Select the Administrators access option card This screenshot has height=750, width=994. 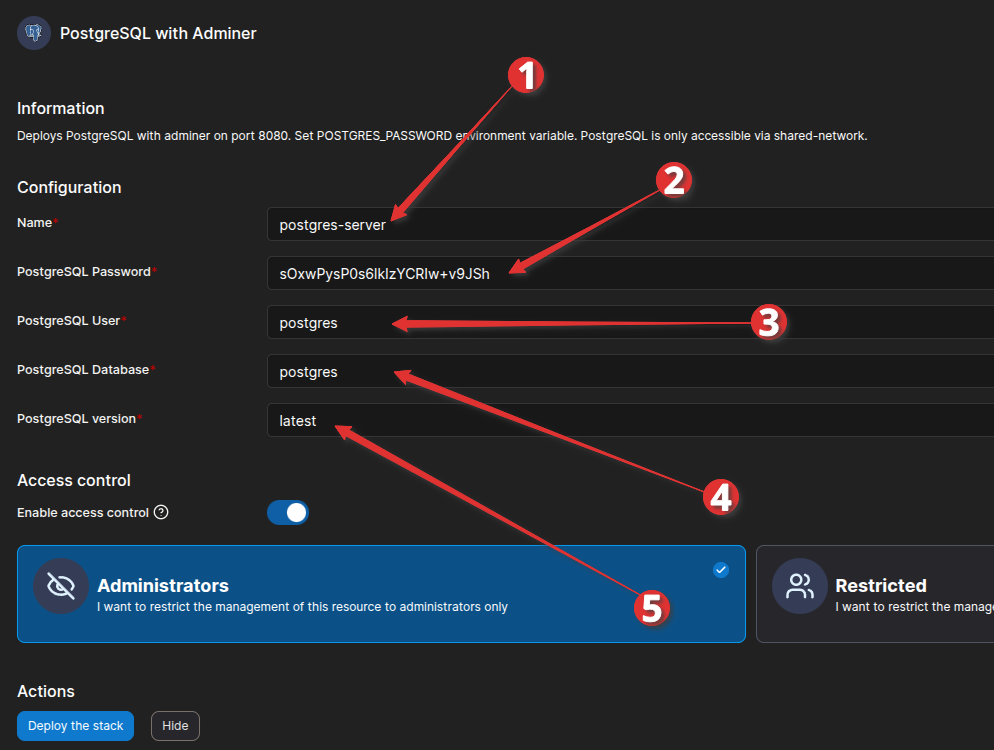381,594
